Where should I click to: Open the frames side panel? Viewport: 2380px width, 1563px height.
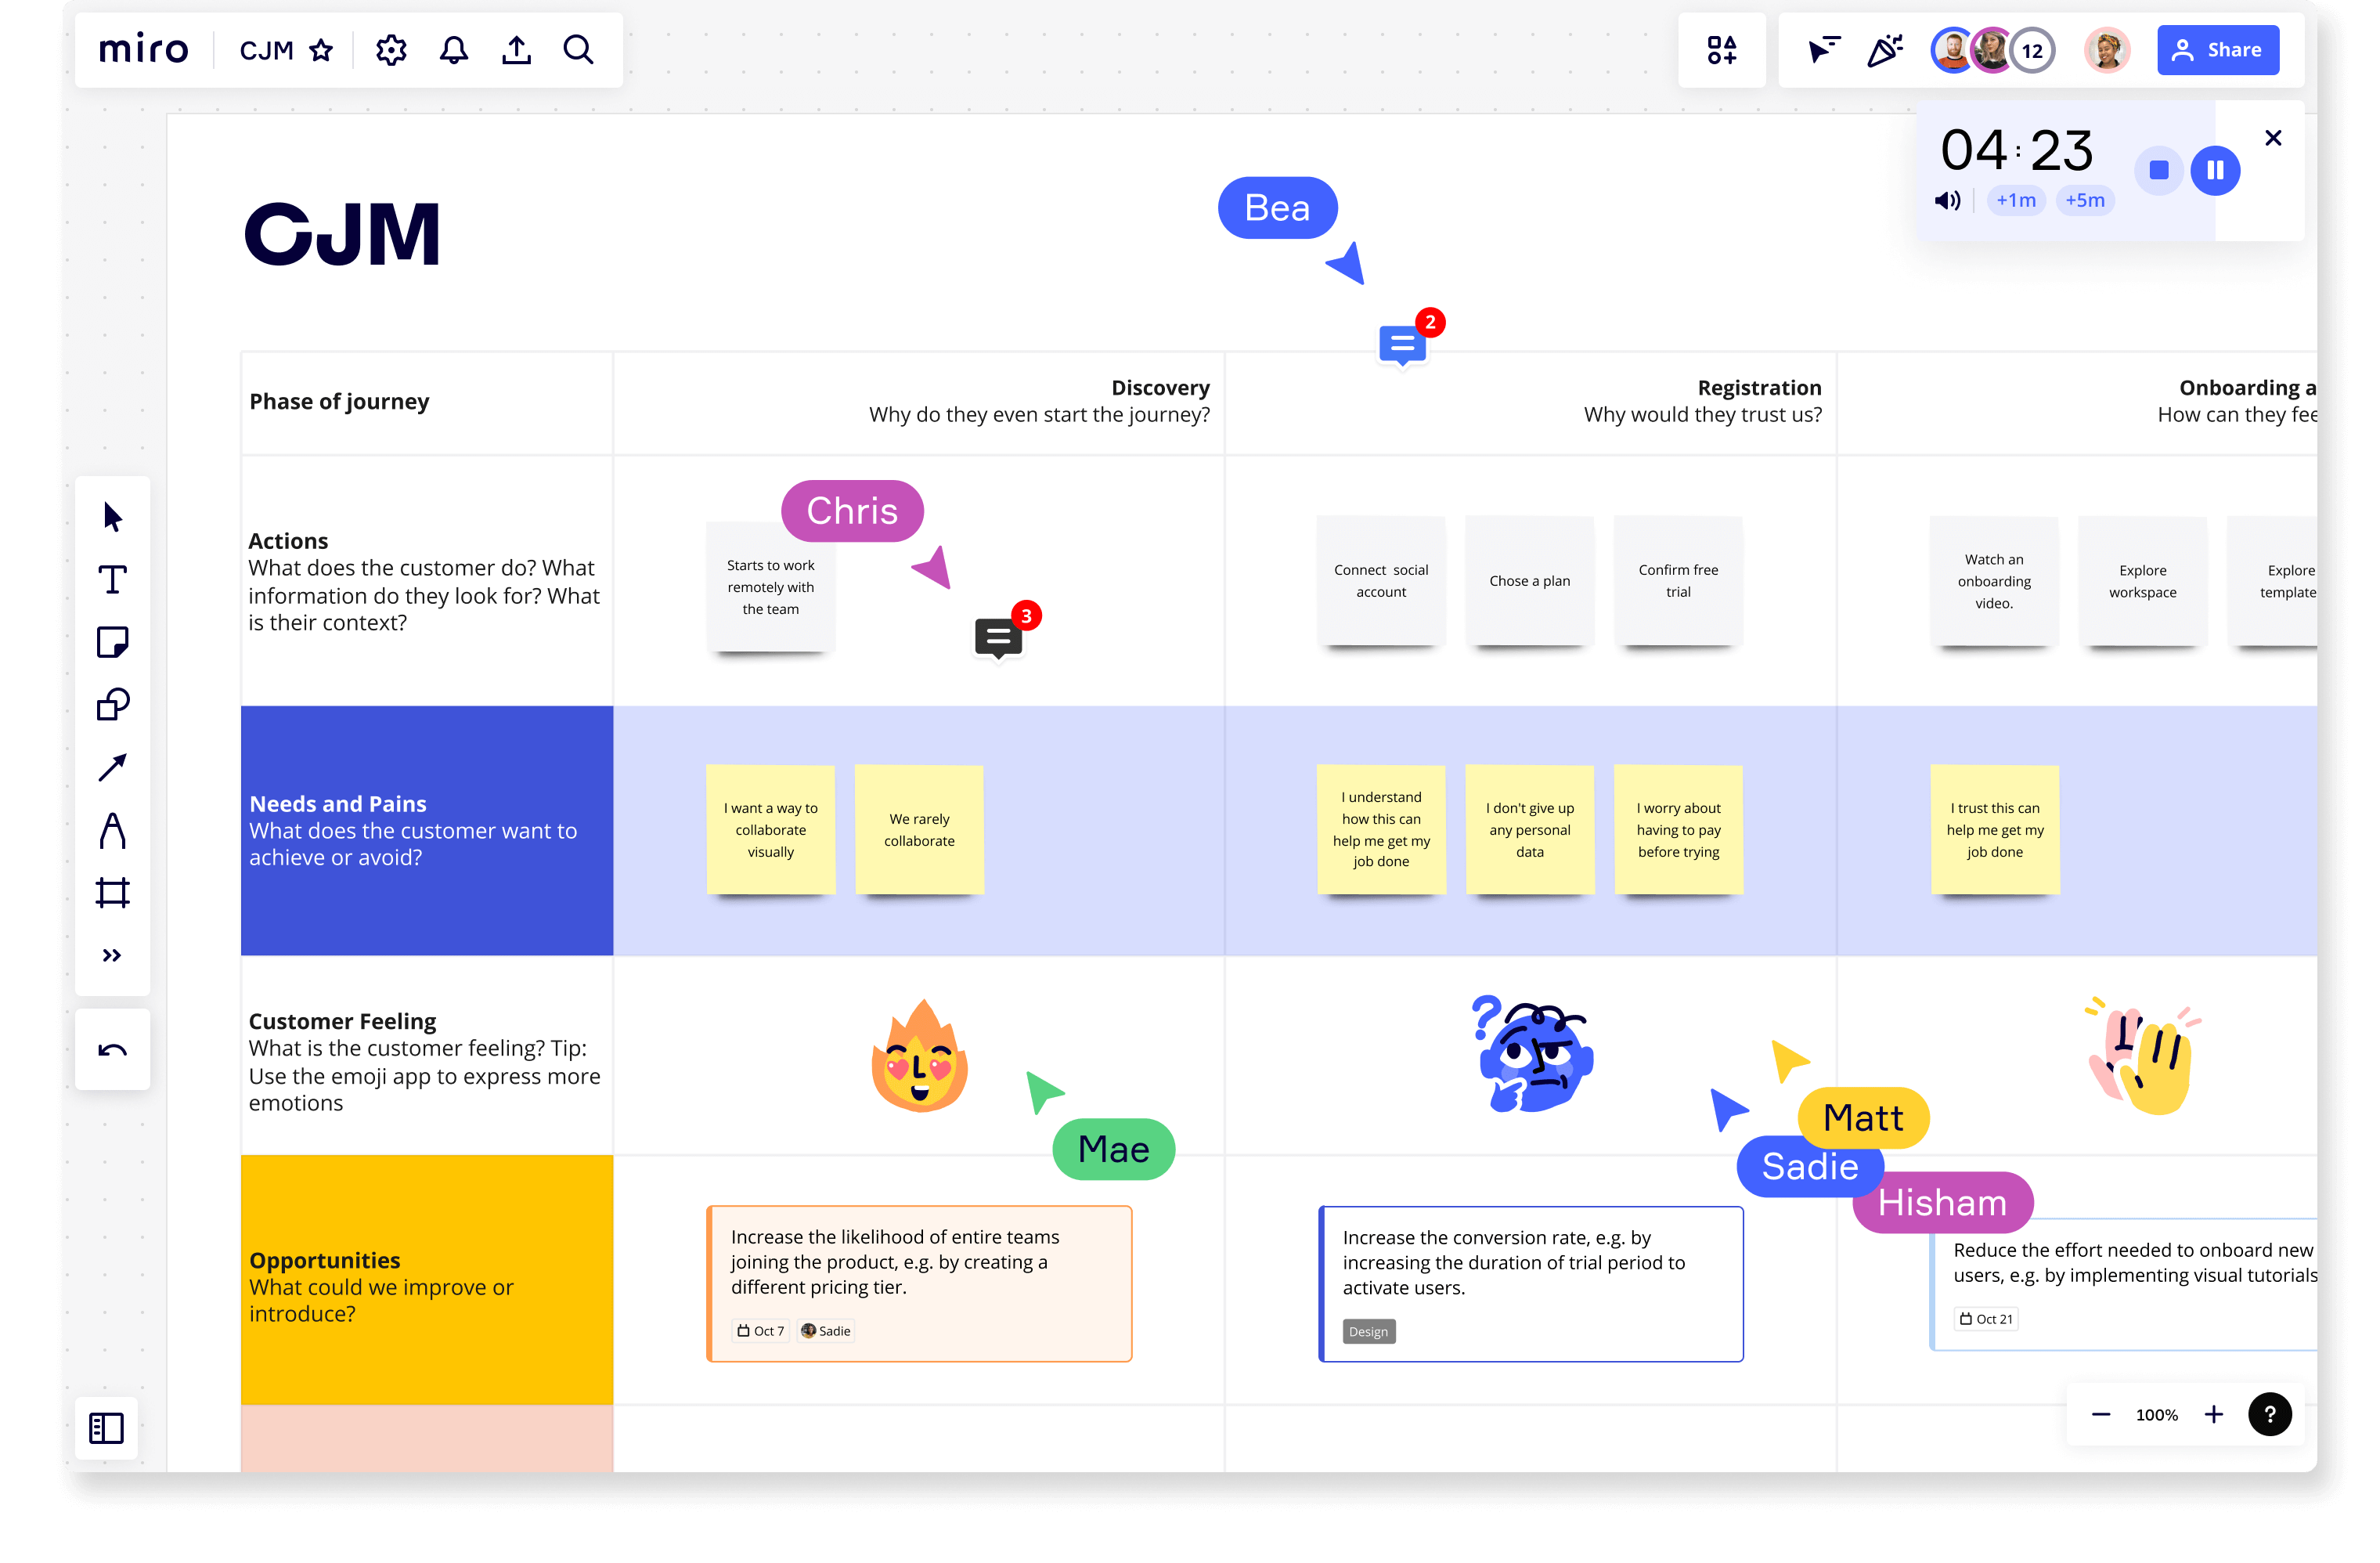[107, 1427]
